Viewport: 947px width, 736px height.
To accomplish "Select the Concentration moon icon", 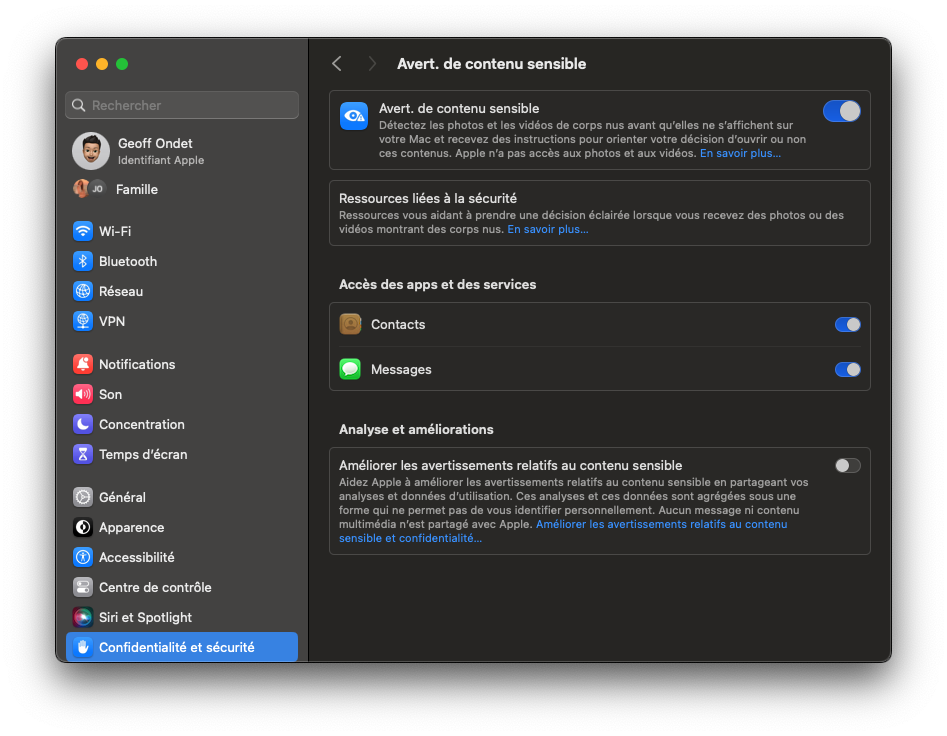I will pos(83,424).
